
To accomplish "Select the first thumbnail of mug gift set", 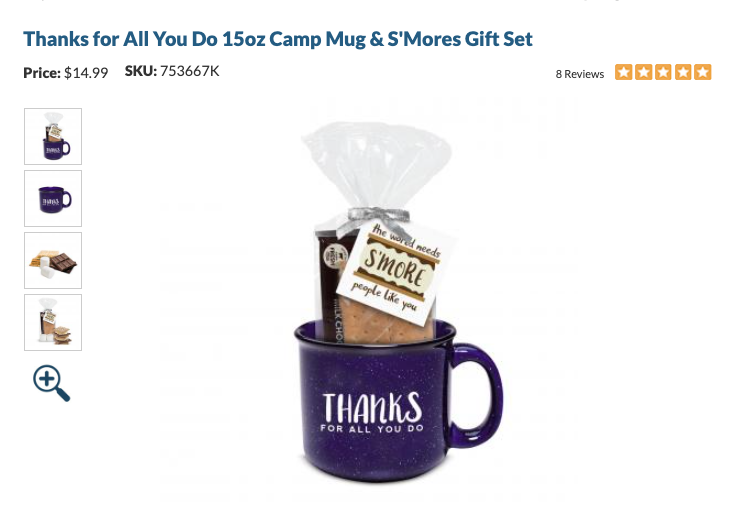I will 53,137.
